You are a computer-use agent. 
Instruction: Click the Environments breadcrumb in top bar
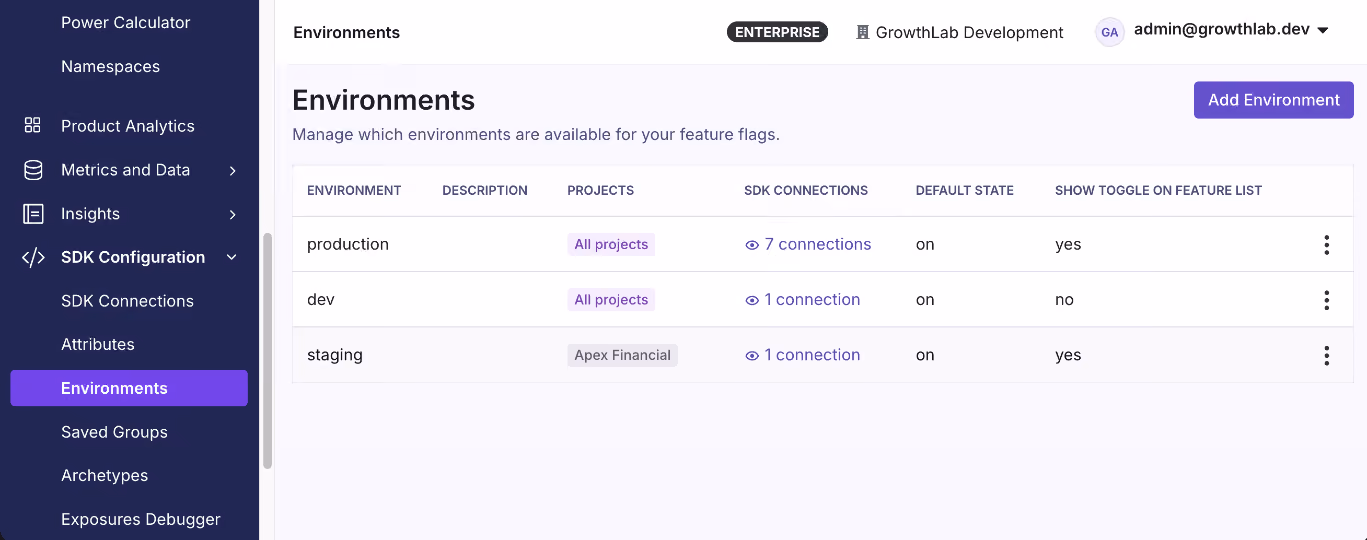click(346, 32)
